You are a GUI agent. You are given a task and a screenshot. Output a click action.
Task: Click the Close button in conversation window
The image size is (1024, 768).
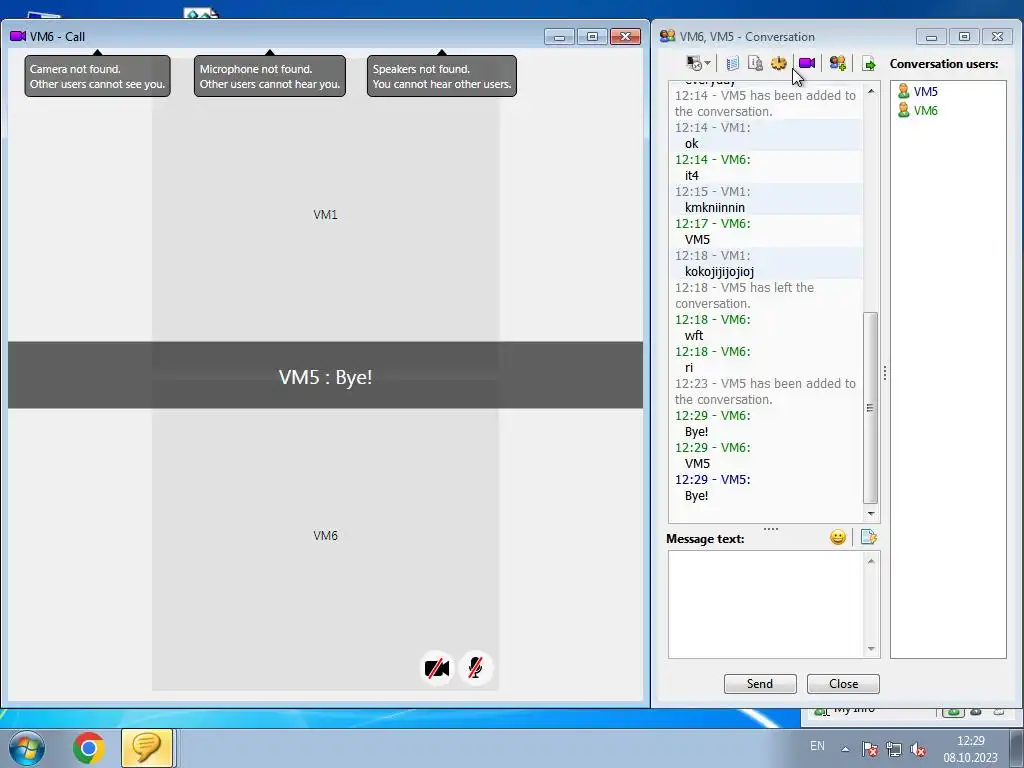[x=843, y=684]
